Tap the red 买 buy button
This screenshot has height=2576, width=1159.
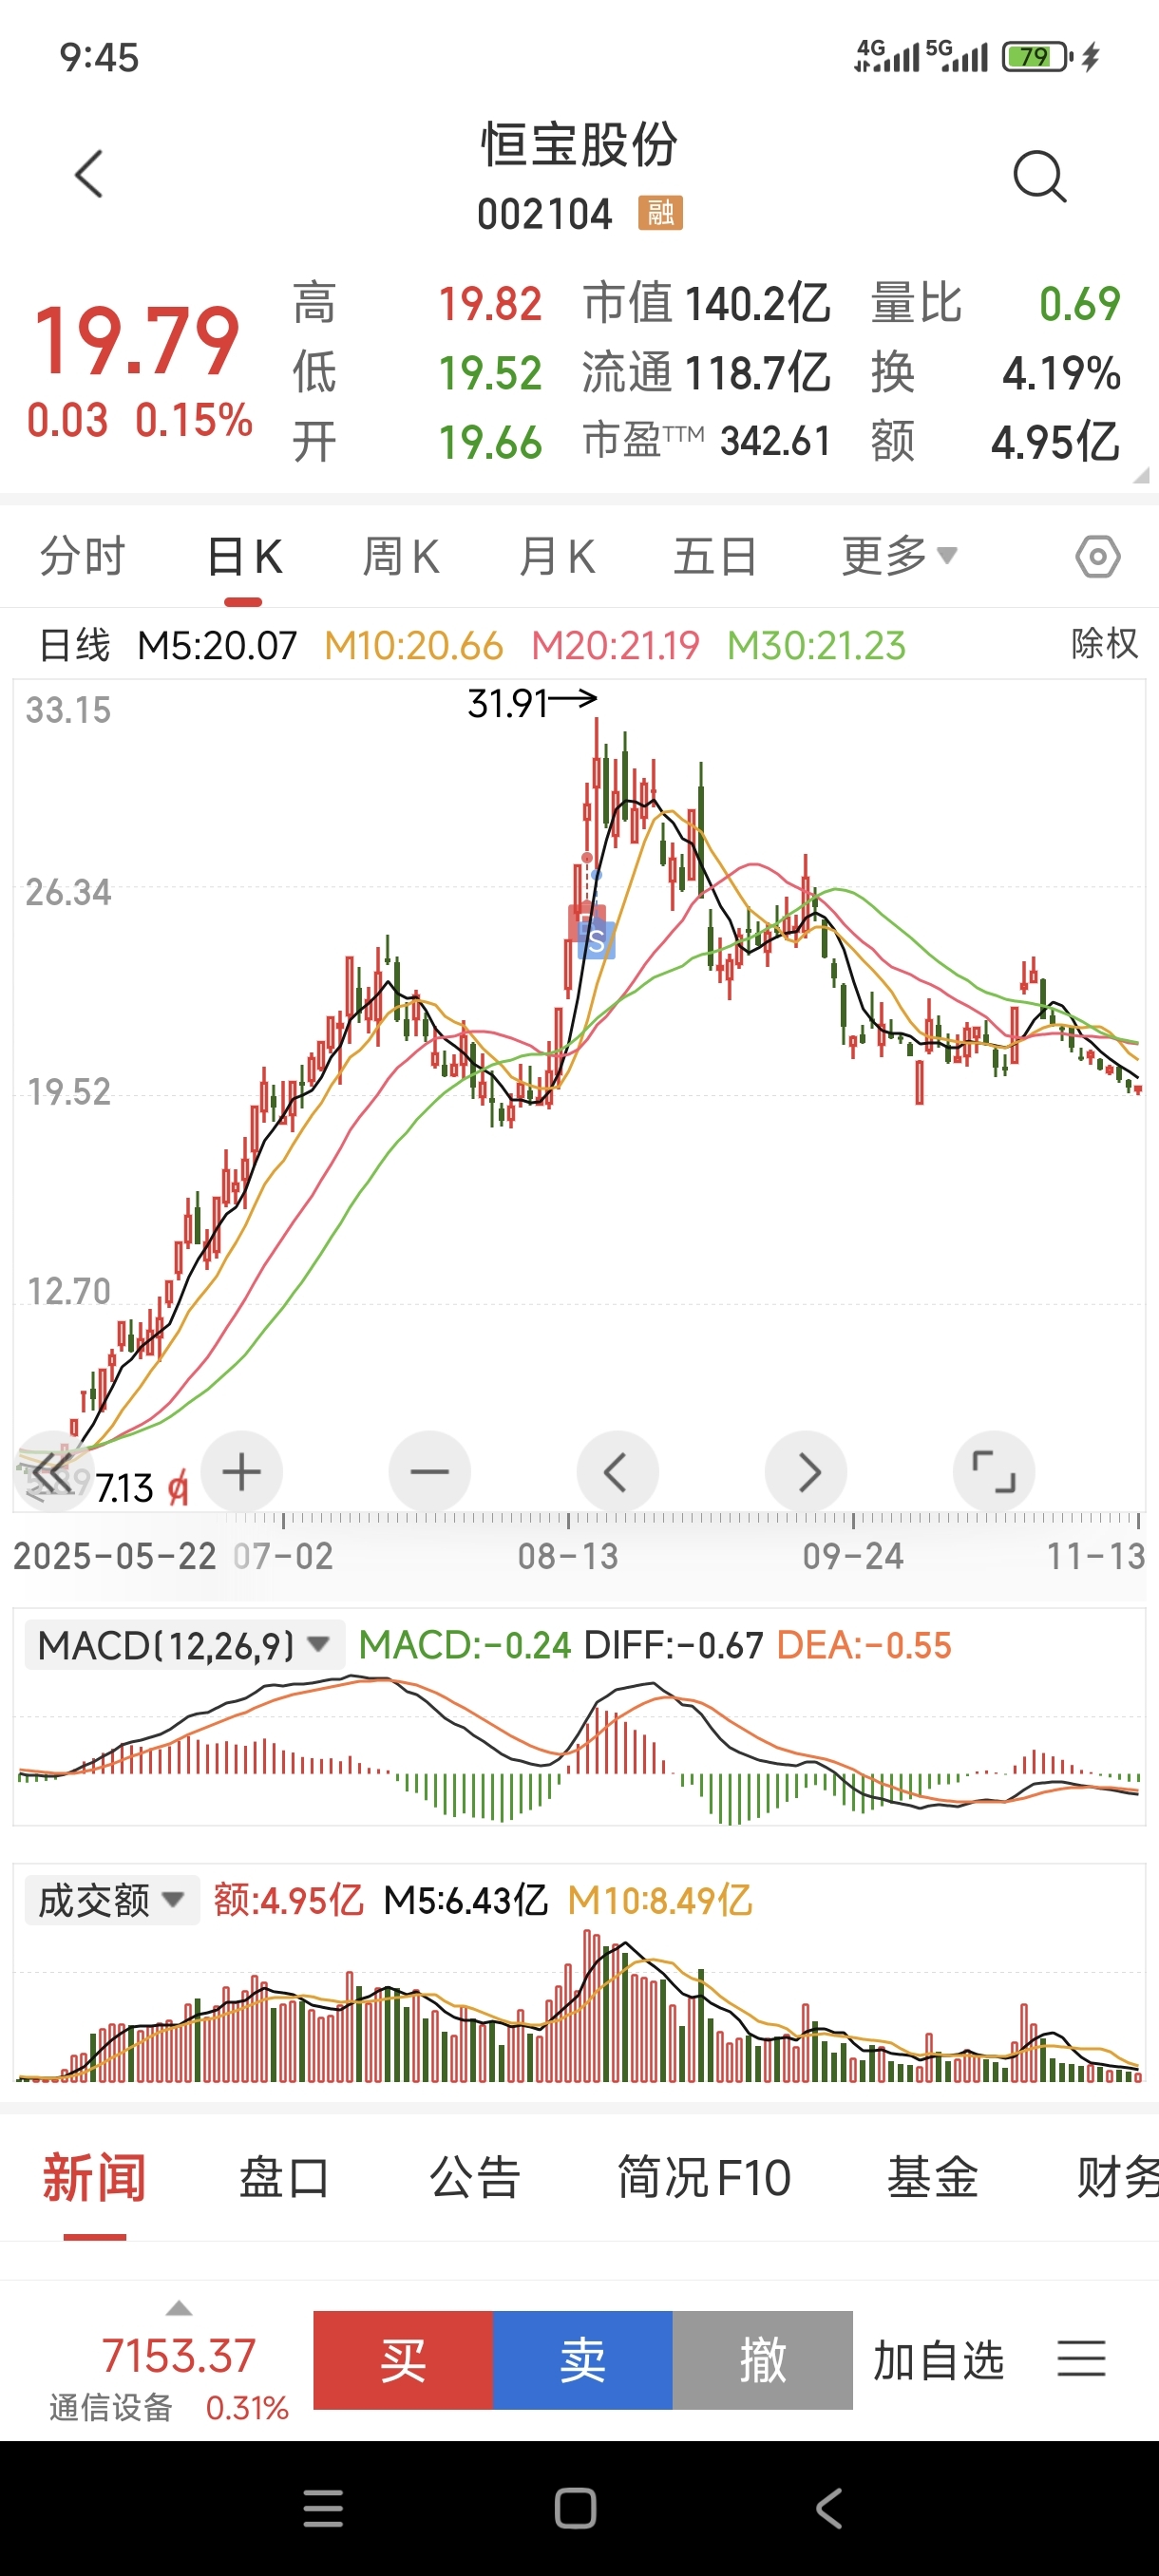point(403,2360)
